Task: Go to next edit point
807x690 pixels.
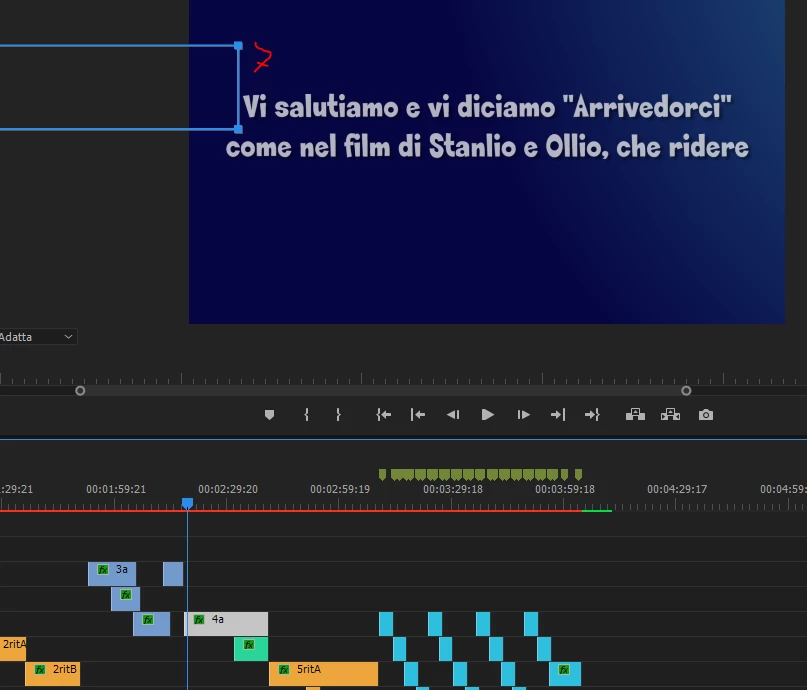Action: click(558, 415)
